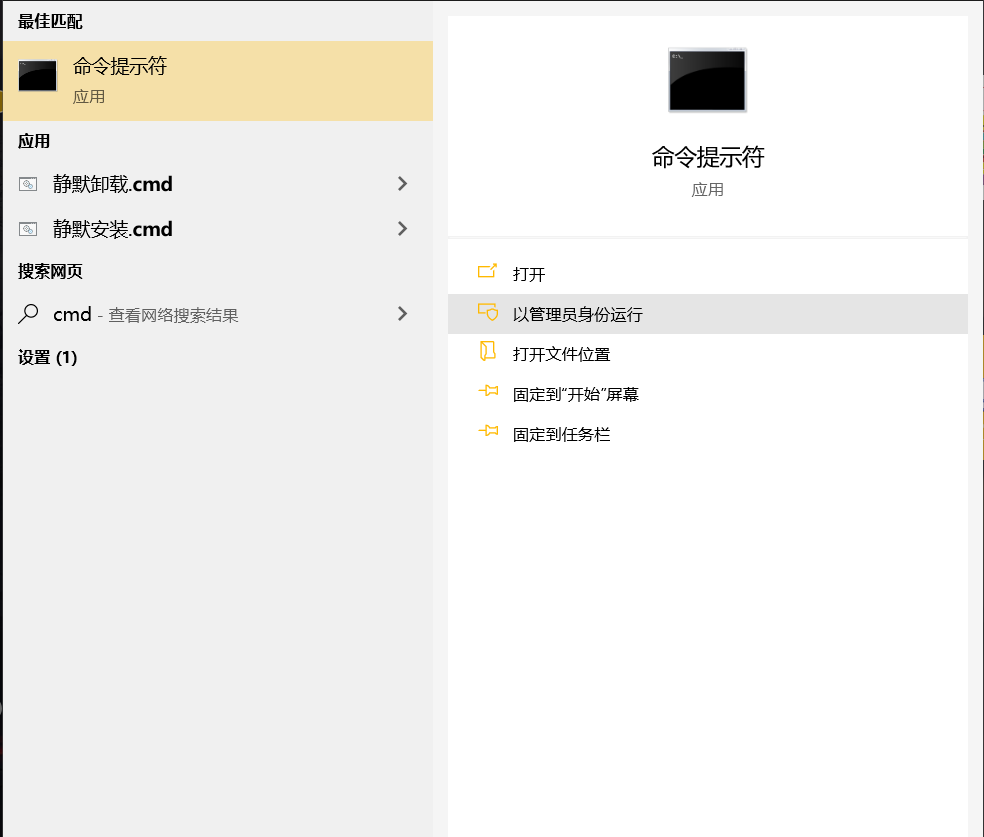
Task: Click the folder icon for 打开文件位置
Action: pos(488,351)
